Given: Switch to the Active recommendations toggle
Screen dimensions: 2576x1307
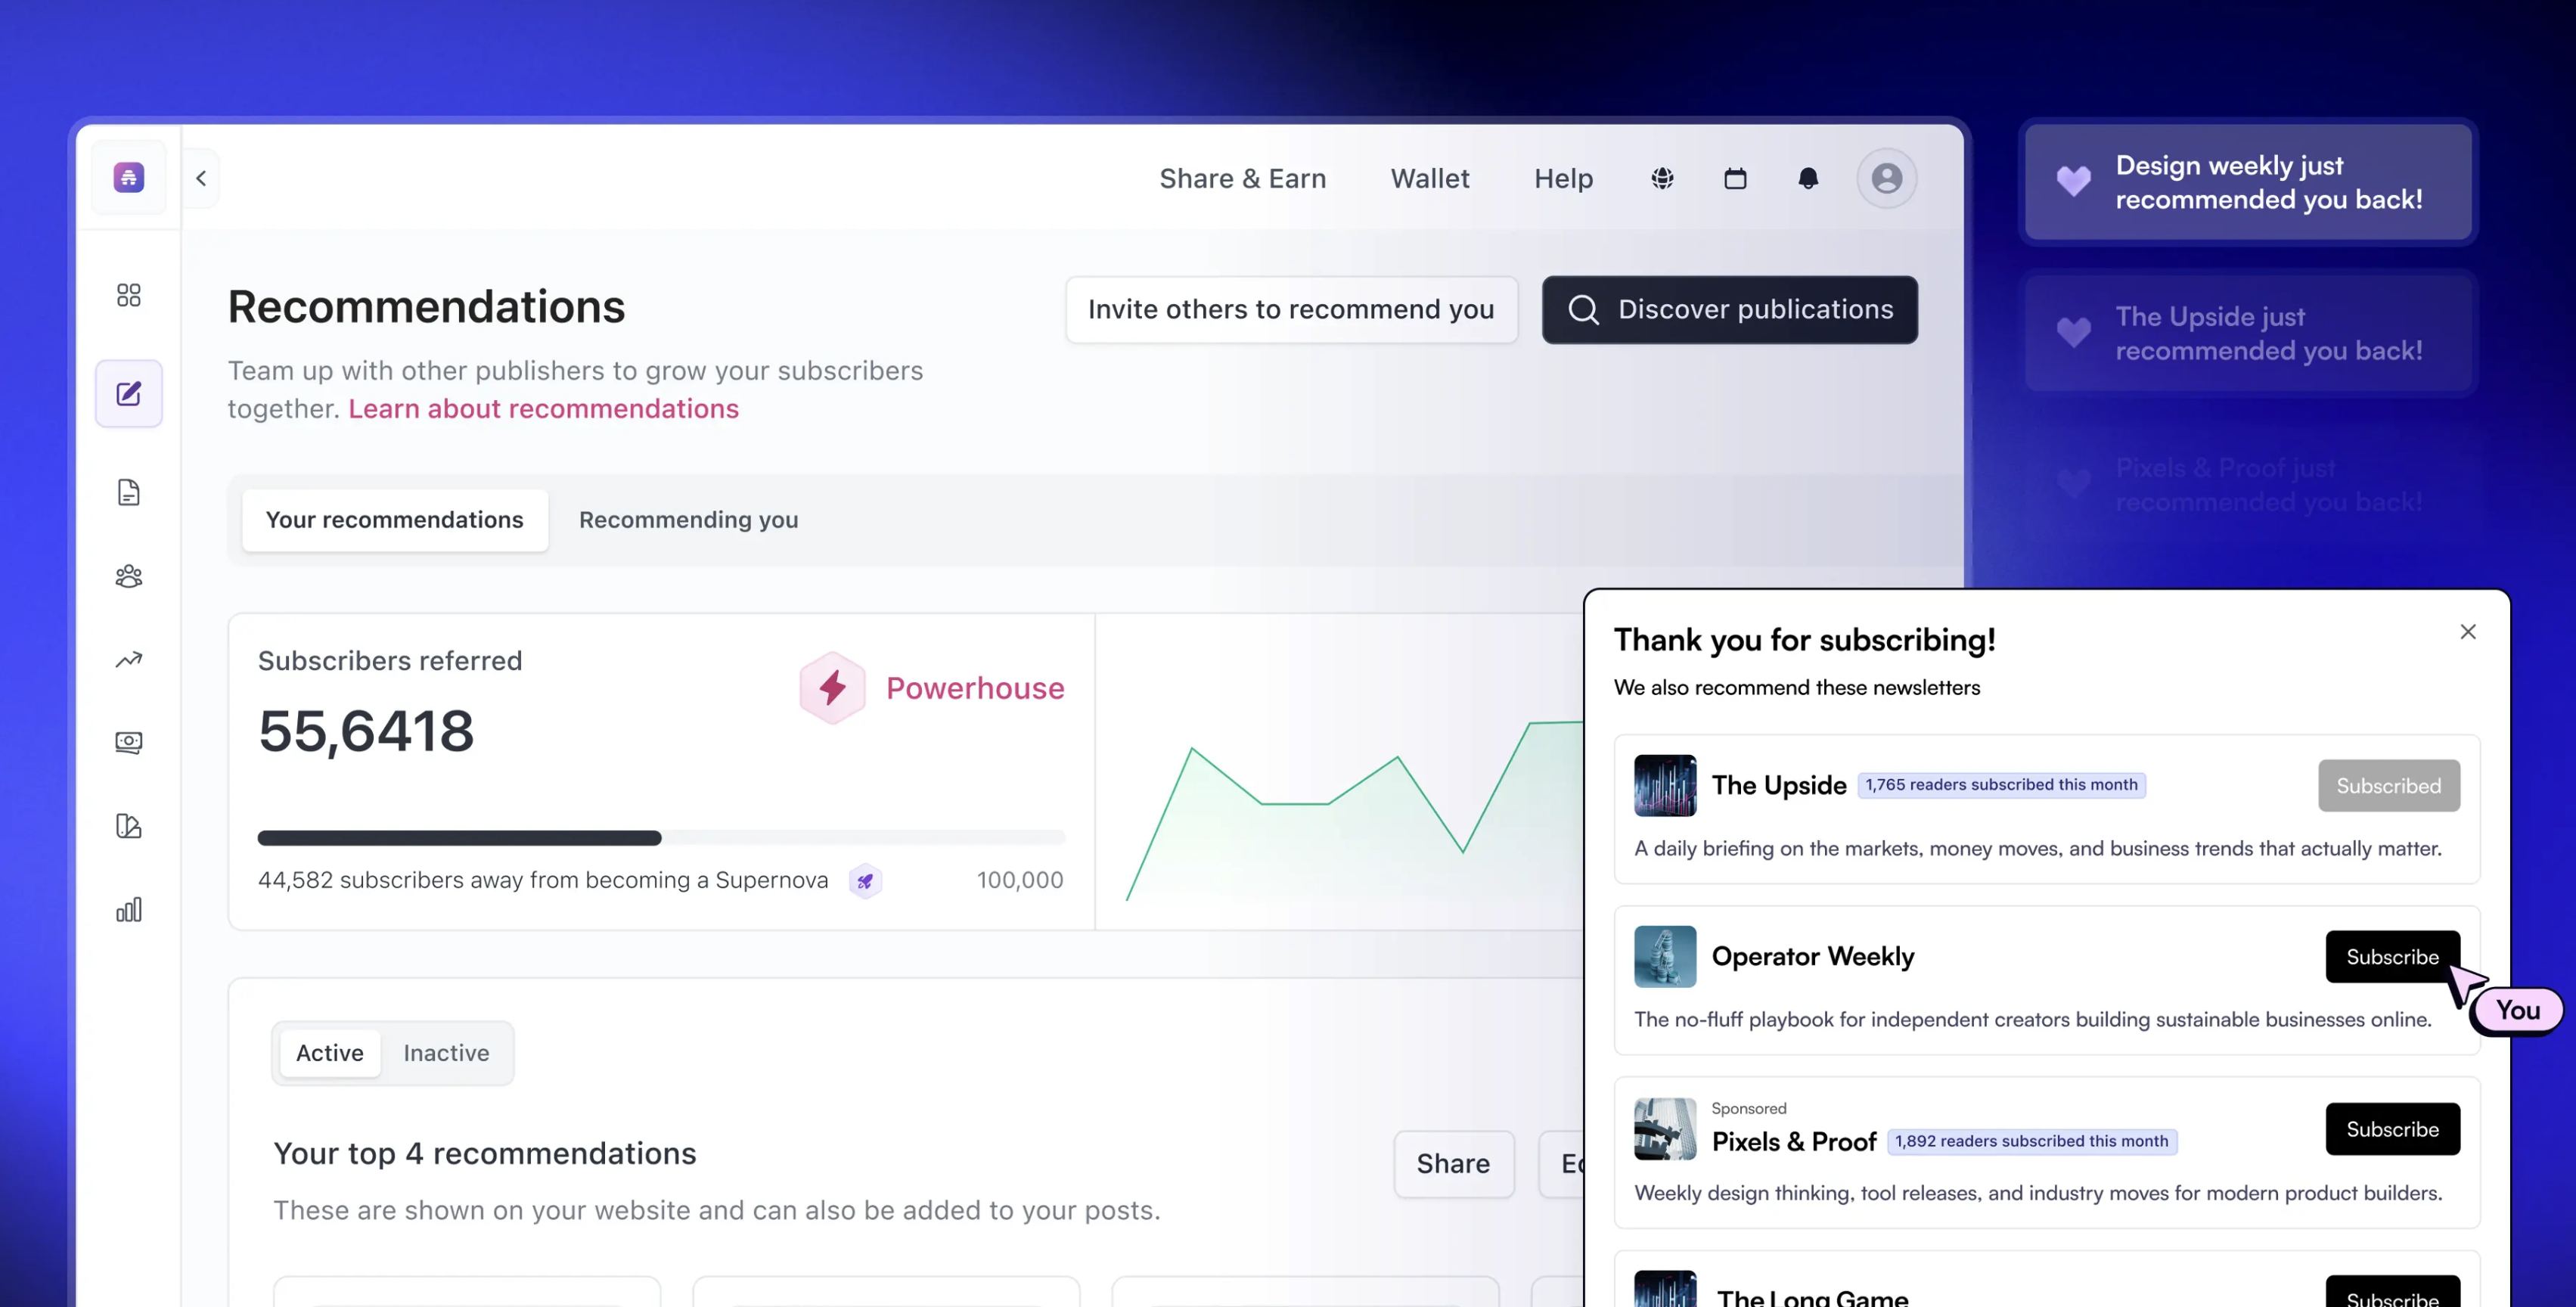Looking at the screenshot, I should pyautogui.click(x=329, y=1053).
